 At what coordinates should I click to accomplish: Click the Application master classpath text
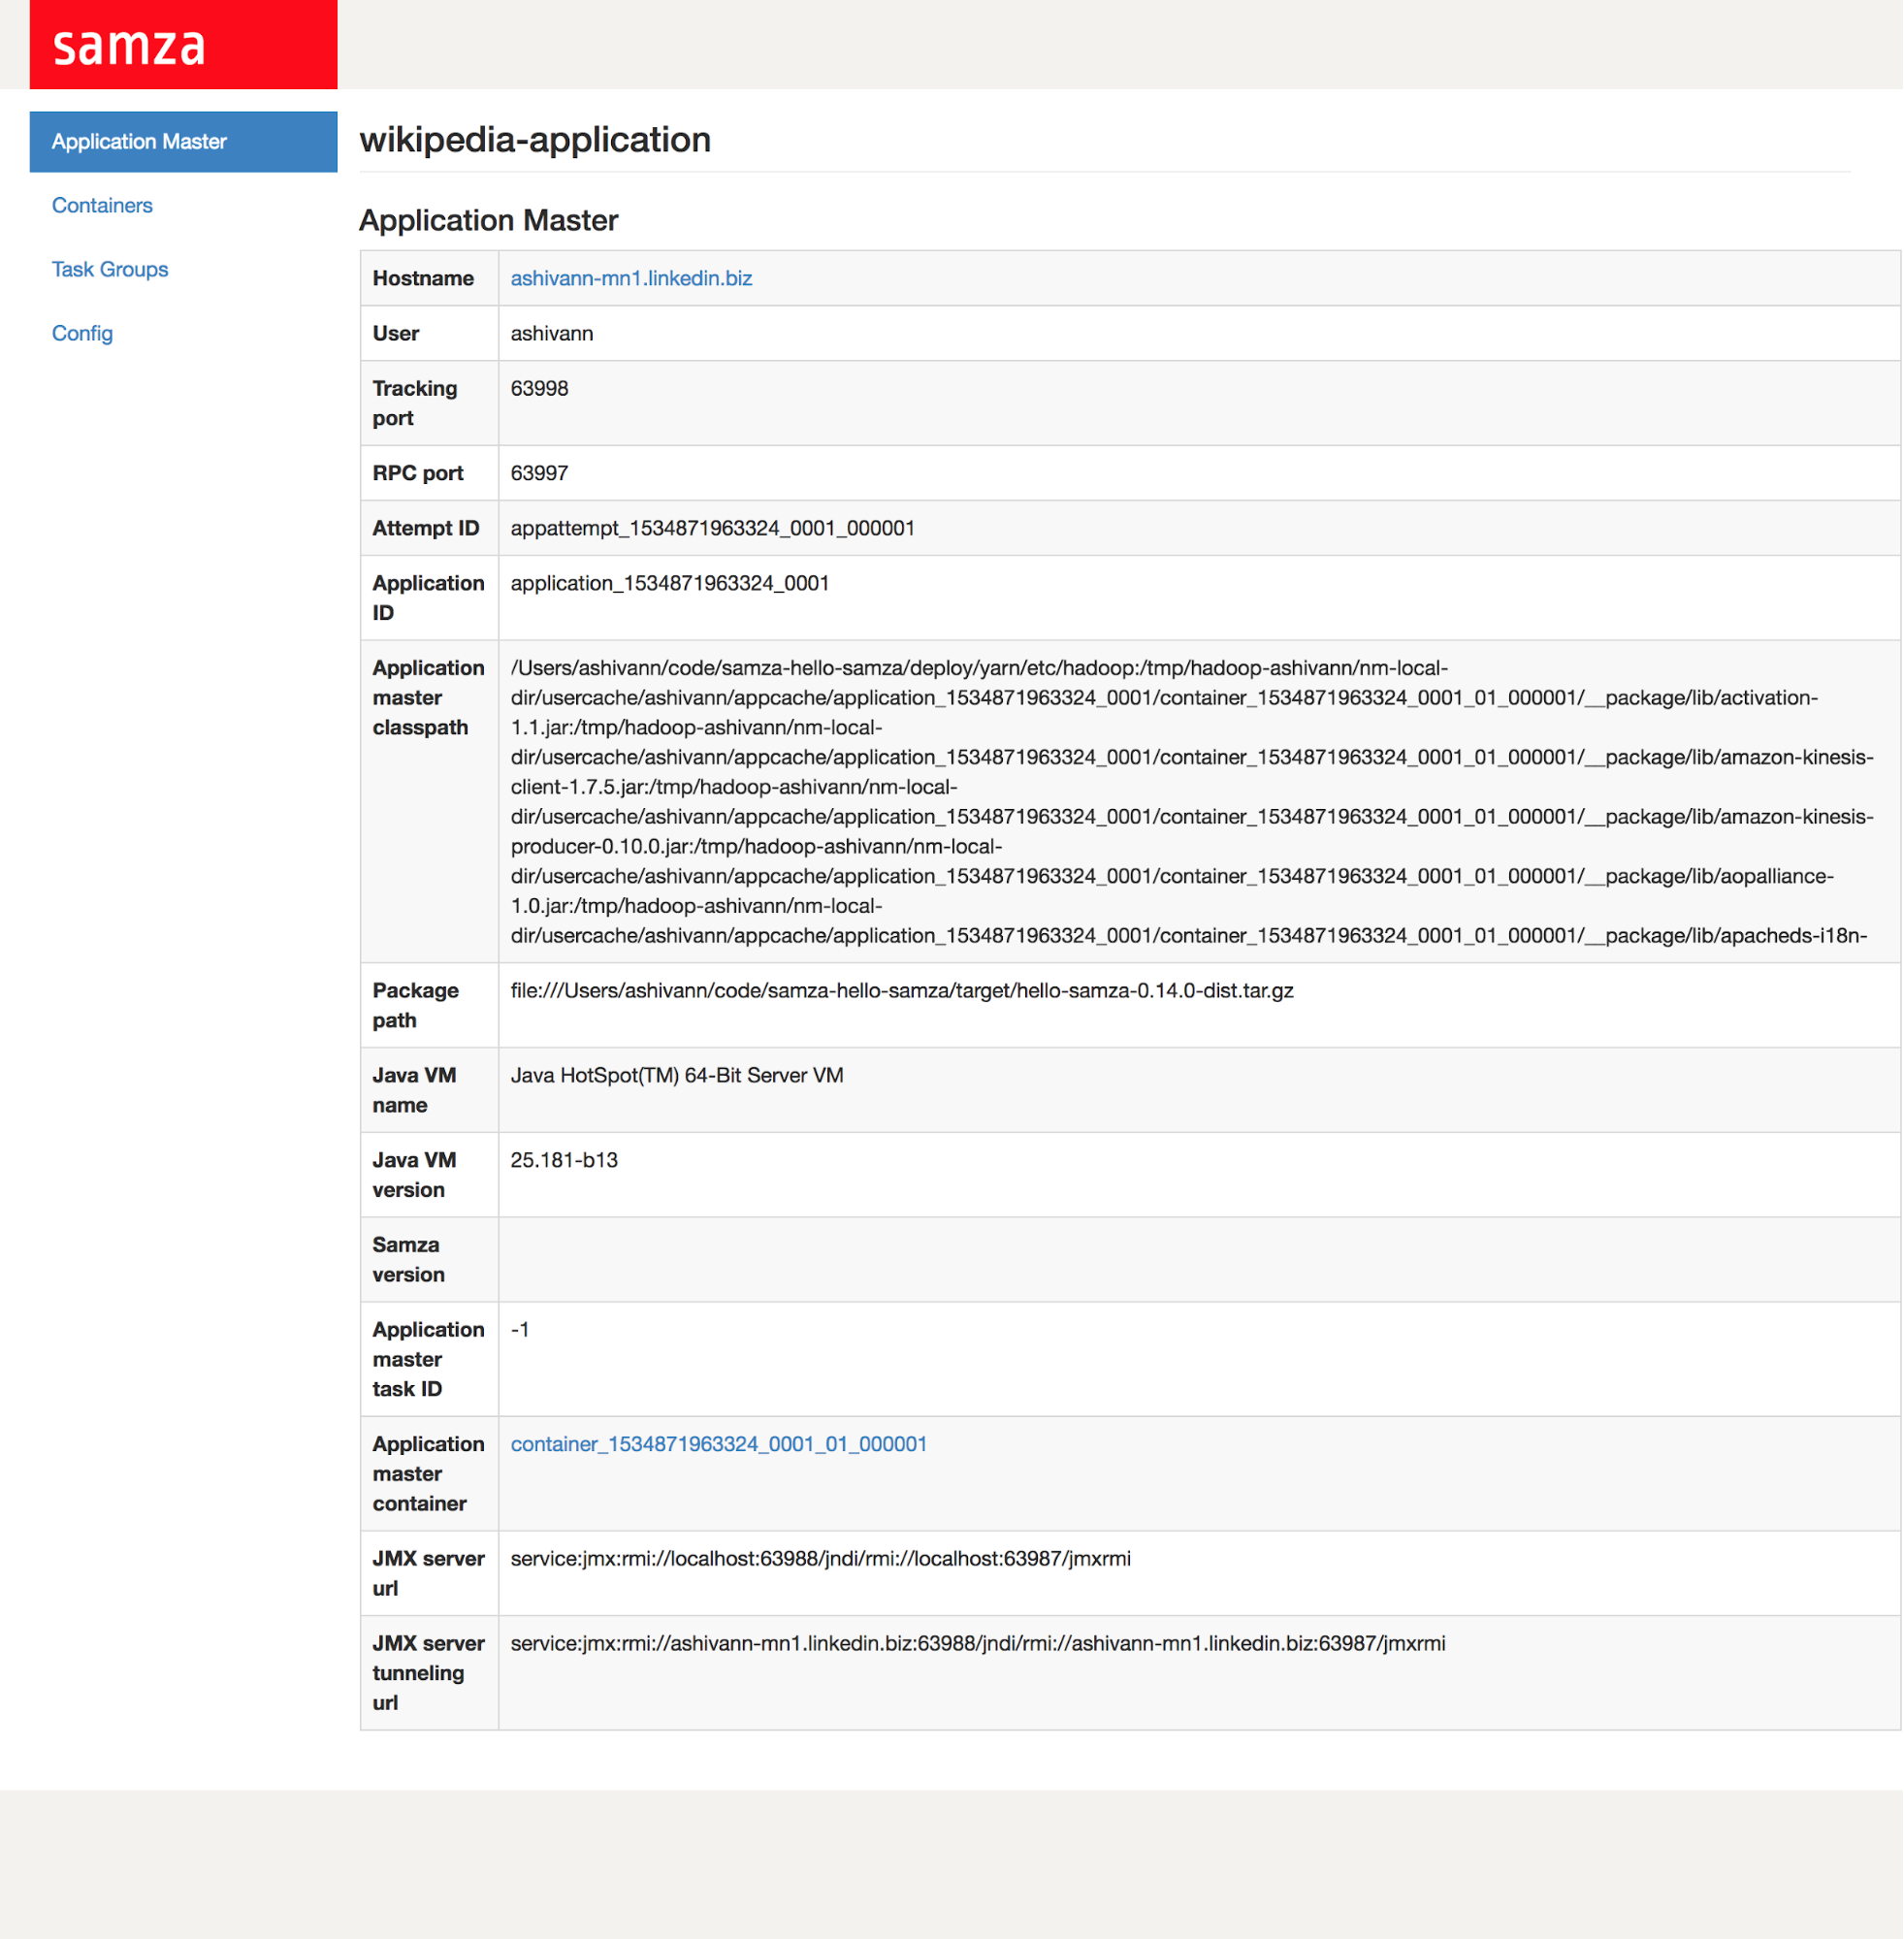(1190, 802)
